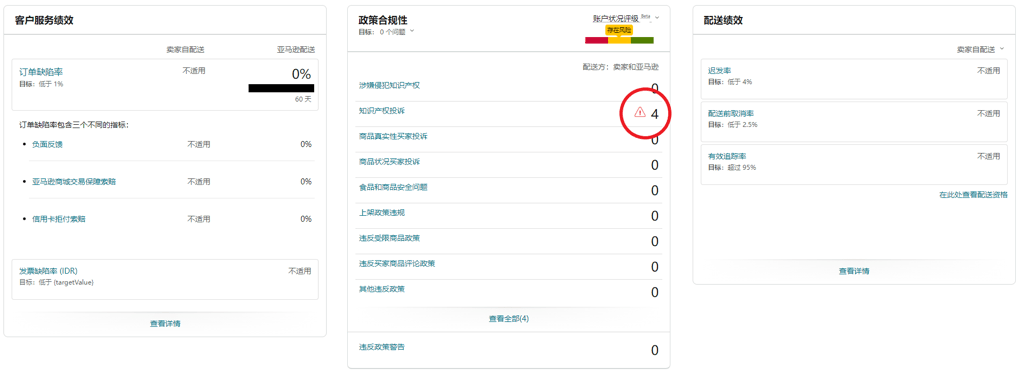The image size is (1022, 372).
Task: Open the 信用卡拒付索赔 link
Action: (x=59, y=219)
